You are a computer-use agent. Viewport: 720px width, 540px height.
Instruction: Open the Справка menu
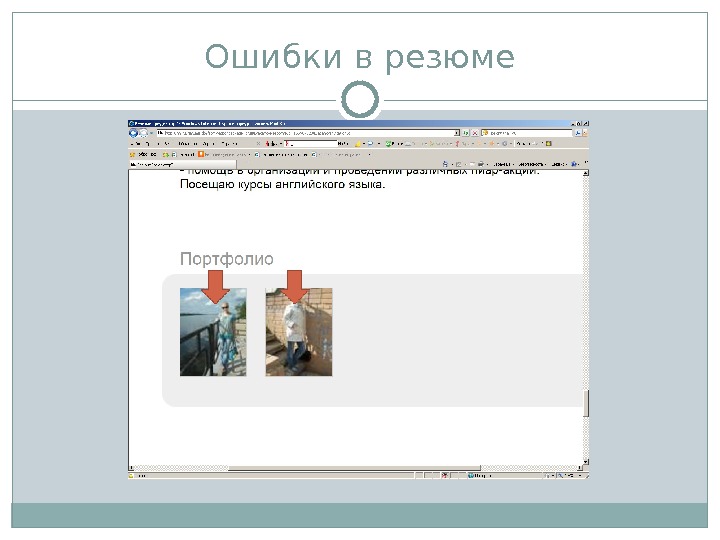(230, 144)
